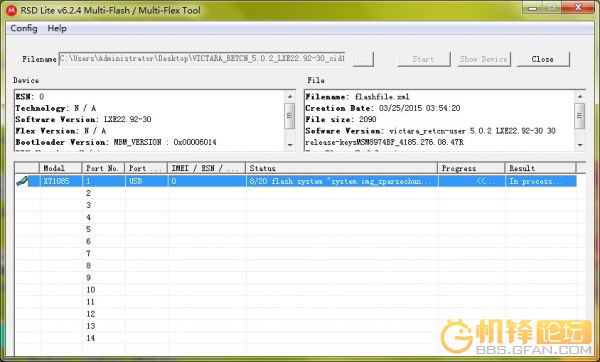
Task: Focus the Filename path input field
Action: coord(202,59)
